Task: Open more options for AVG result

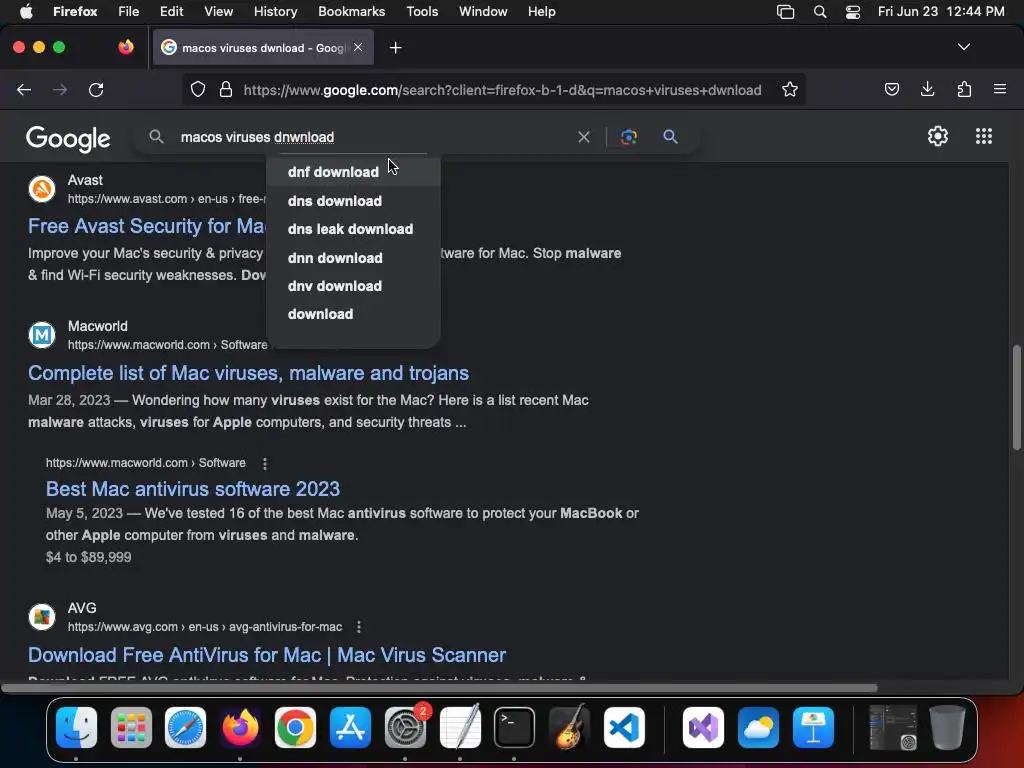Action: tap(359, 627)
